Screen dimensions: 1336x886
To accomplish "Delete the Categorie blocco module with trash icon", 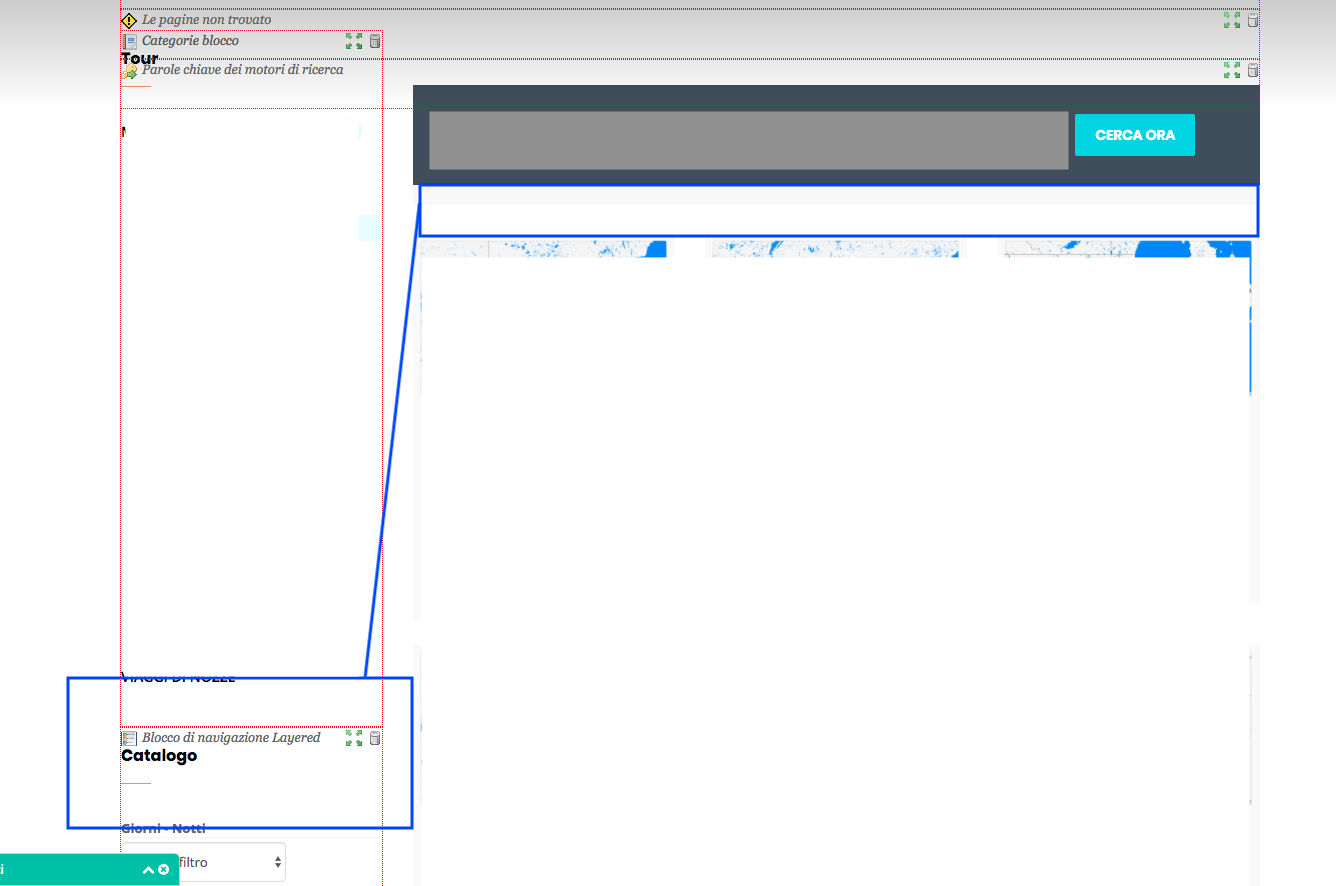I will [375, 41].
